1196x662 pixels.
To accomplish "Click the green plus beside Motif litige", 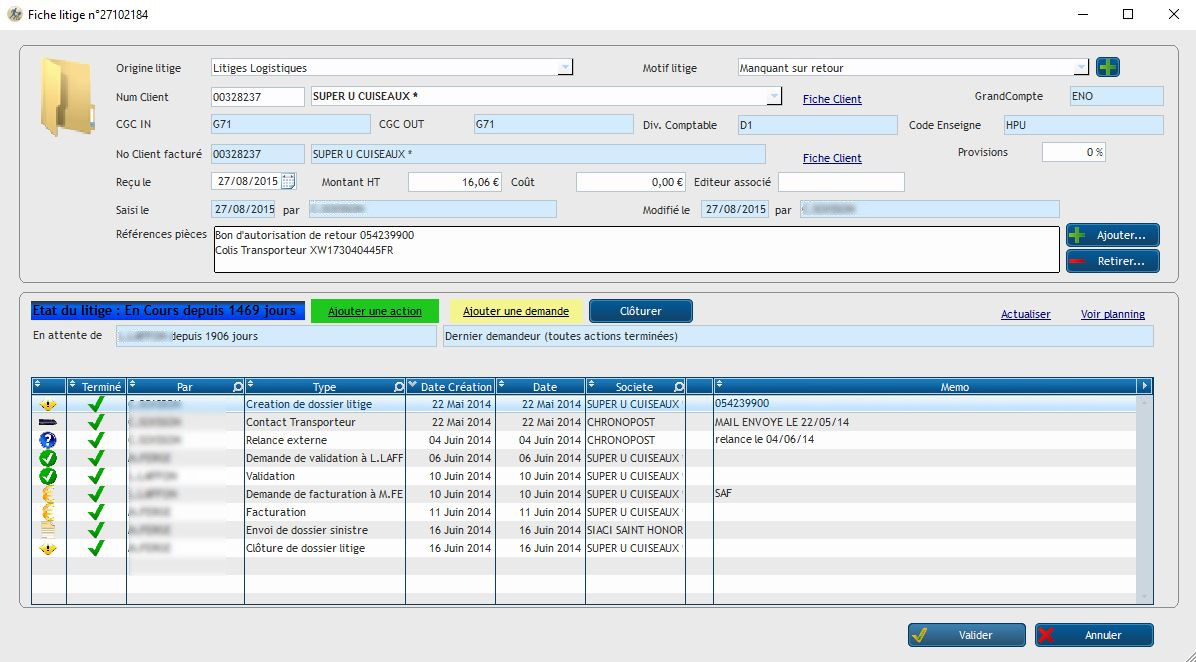I will click(x=1108, y=67).
